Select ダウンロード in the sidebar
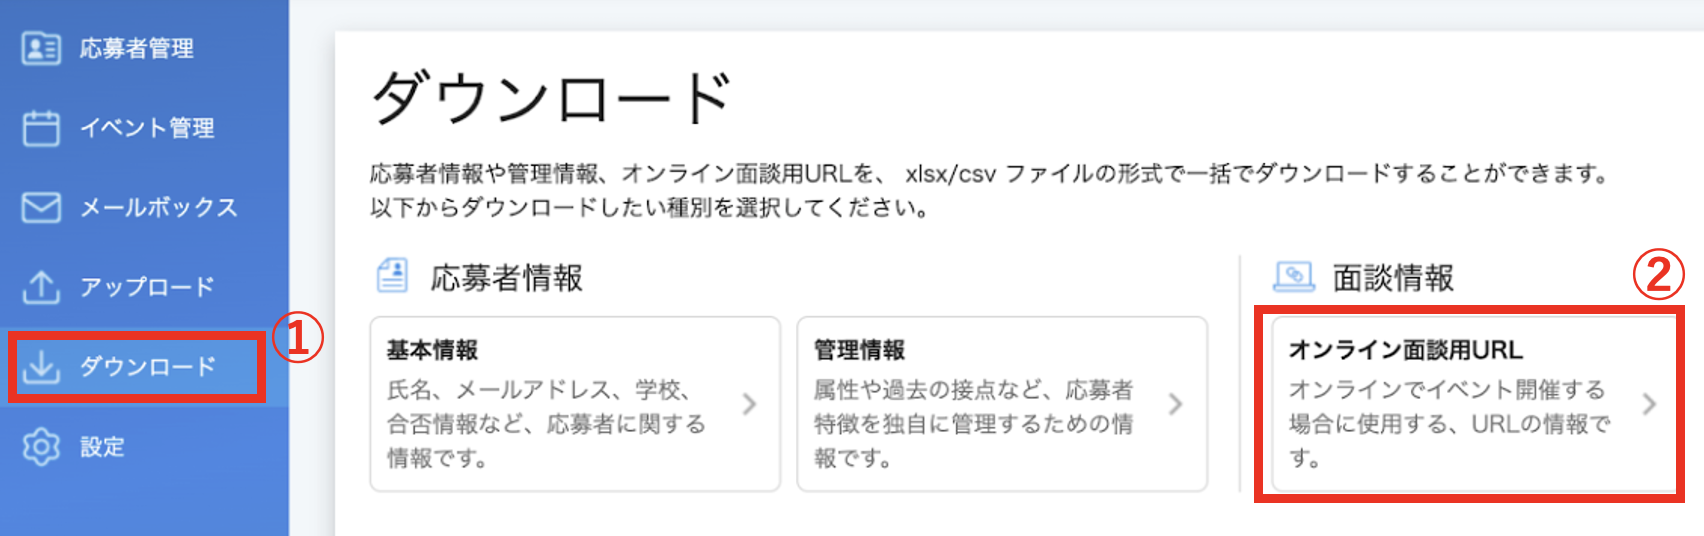1704x536 pixels. [137, 367]
